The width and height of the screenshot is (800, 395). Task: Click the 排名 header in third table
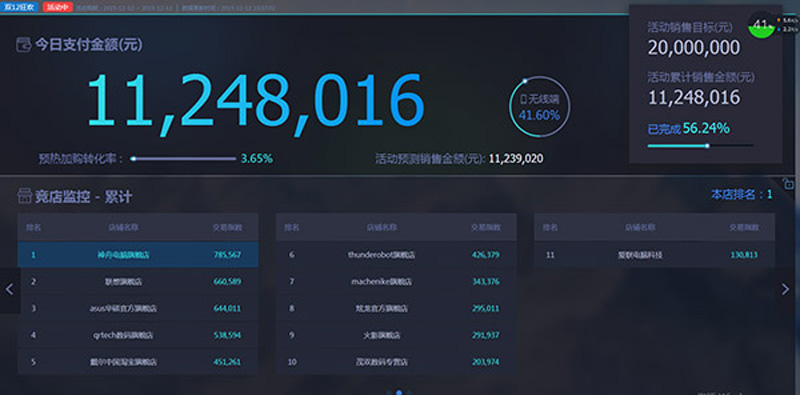point(550,227)
